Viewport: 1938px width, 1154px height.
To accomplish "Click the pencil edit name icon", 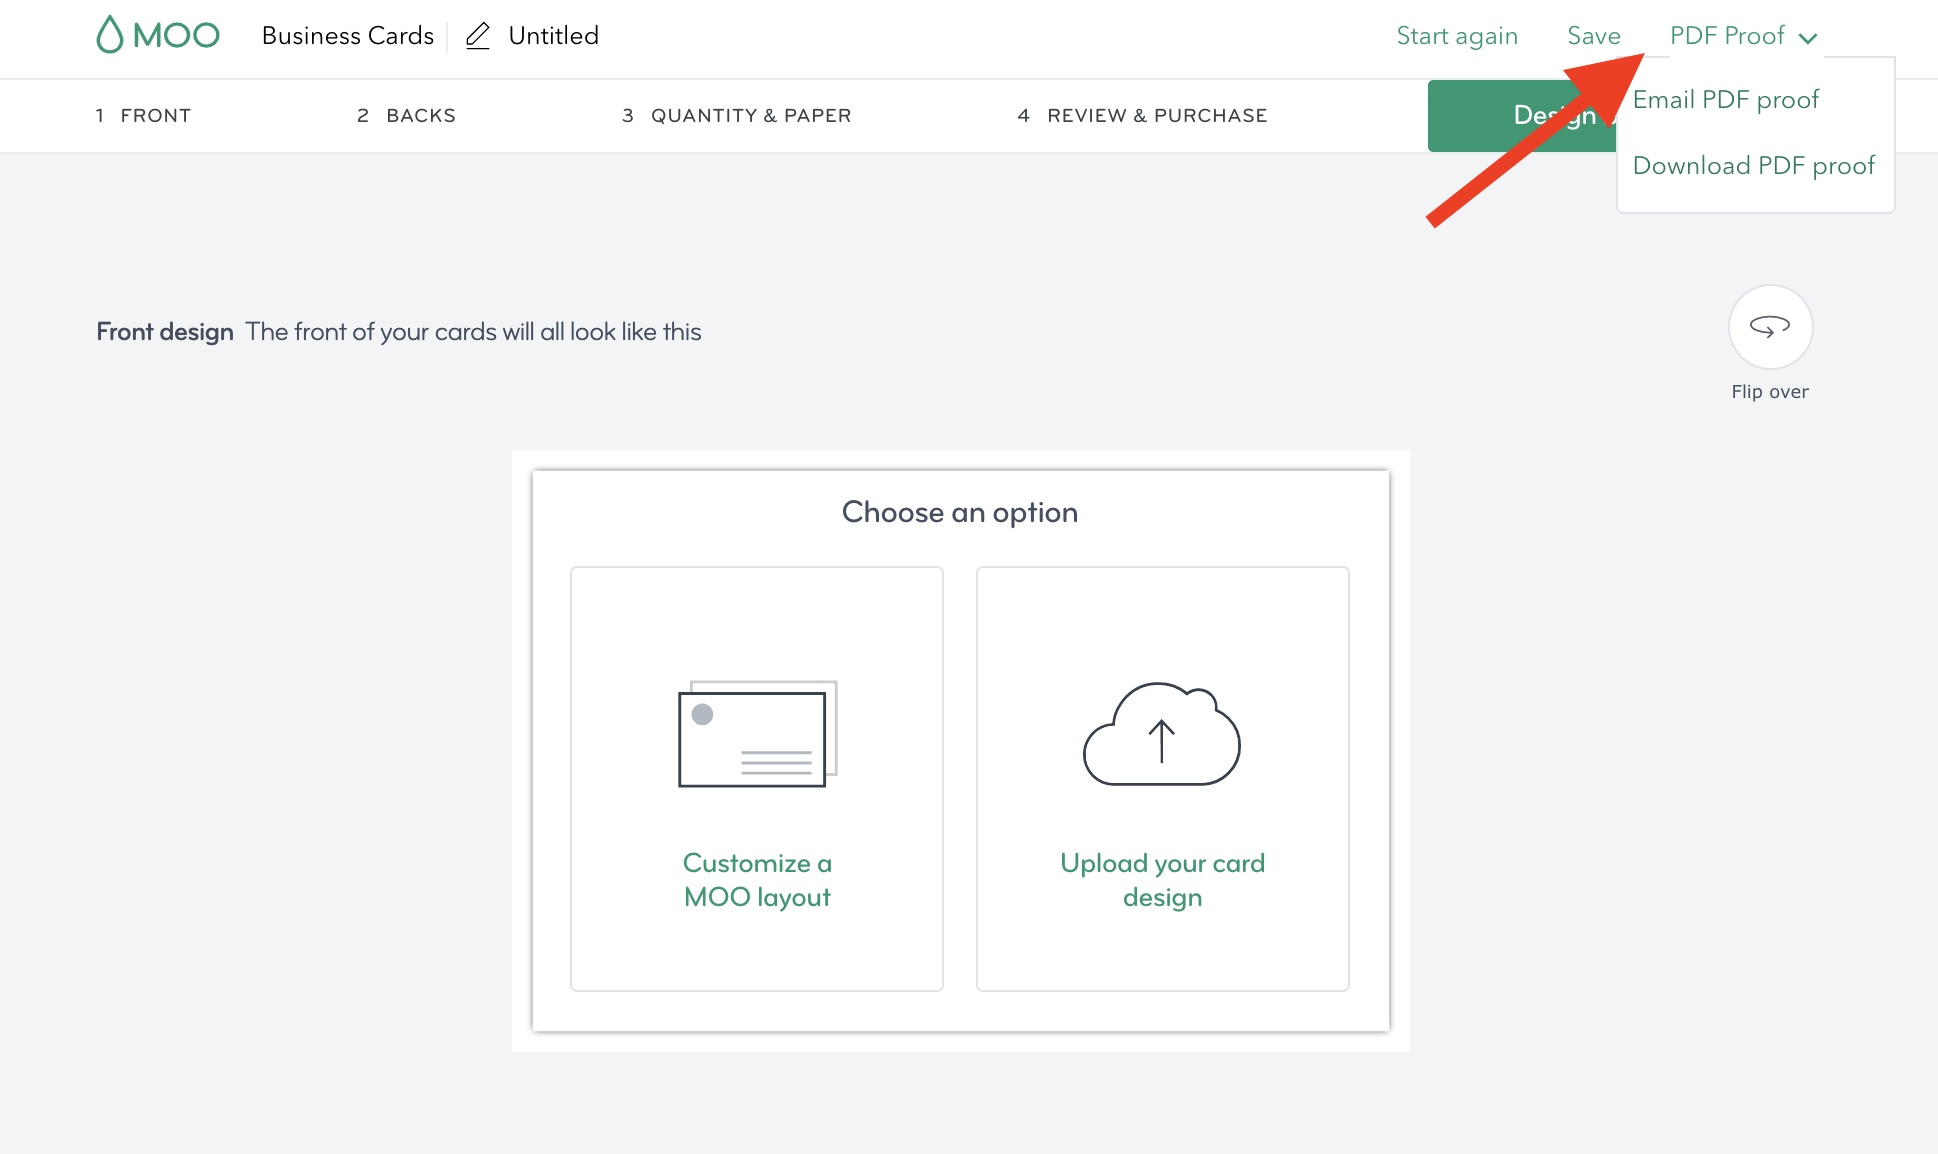I will tap(478, 36).
